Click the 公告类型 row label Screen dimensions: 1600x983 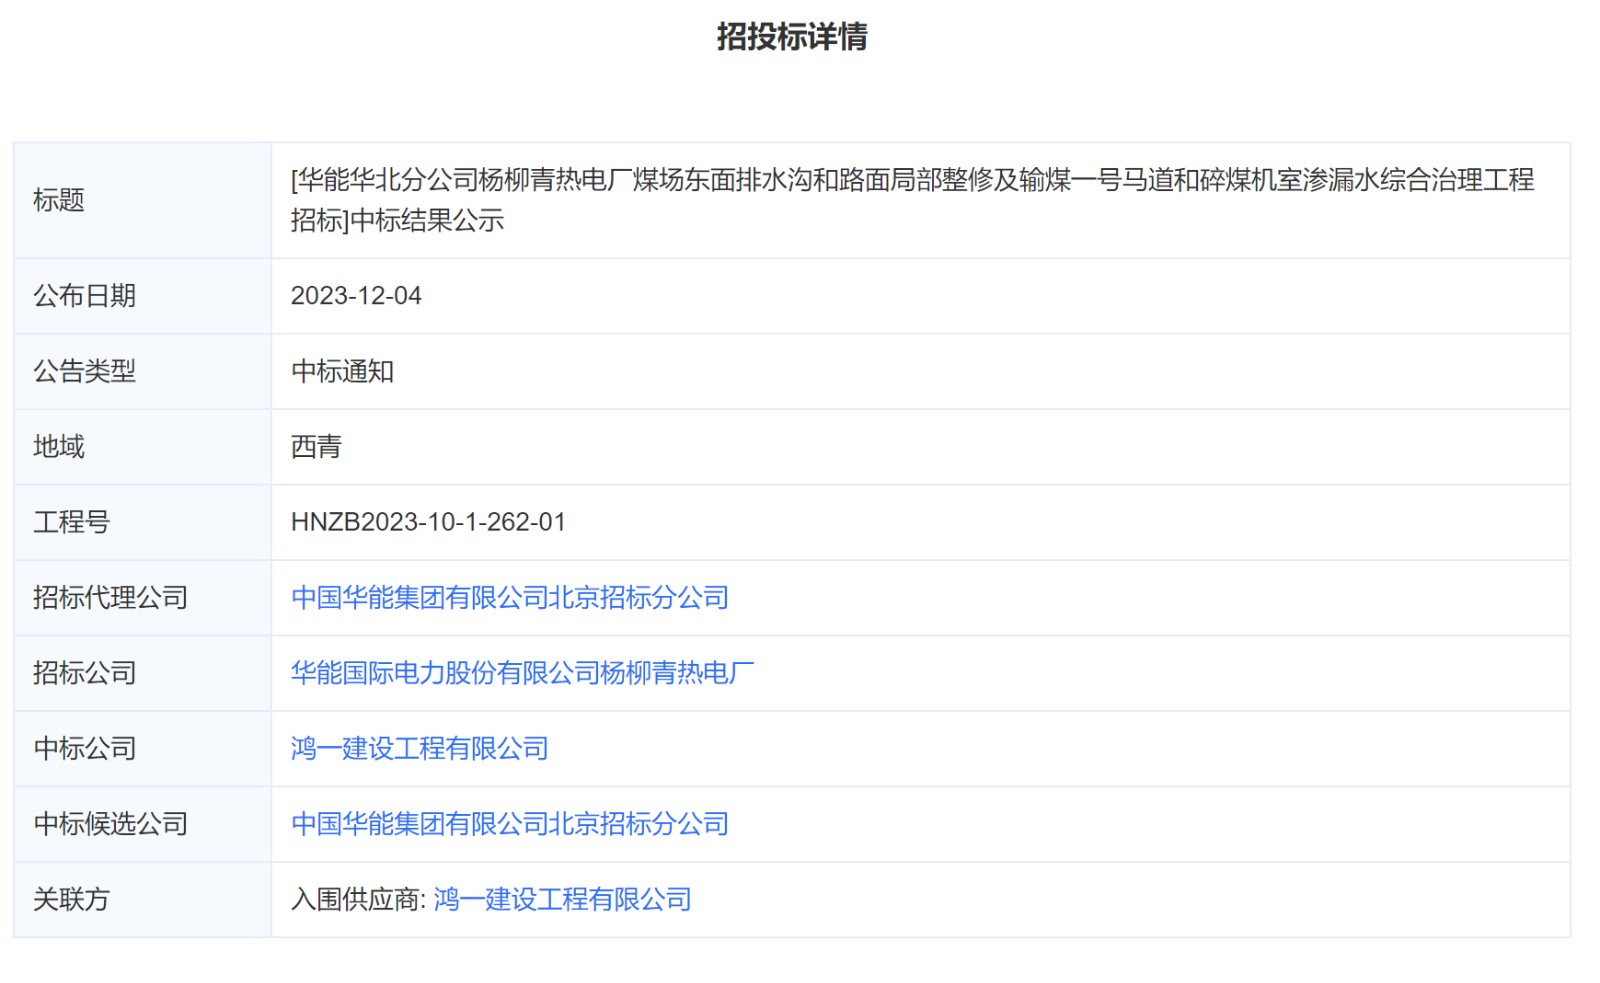click(x=84, y=372)
